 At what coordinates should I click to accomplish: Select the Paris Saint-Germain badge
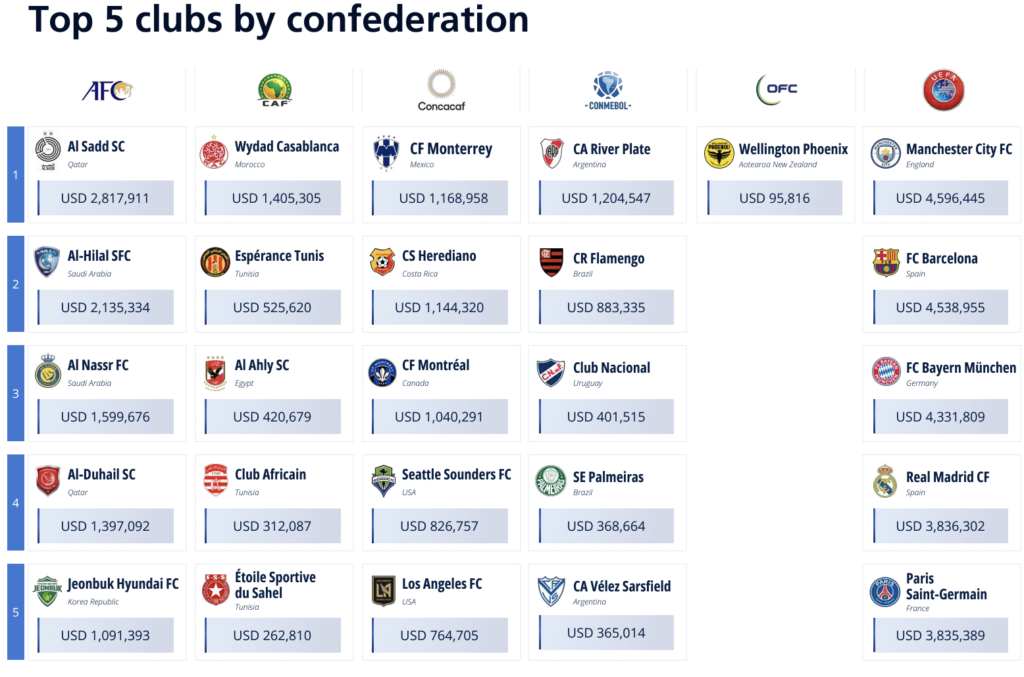tap(885, 592)
